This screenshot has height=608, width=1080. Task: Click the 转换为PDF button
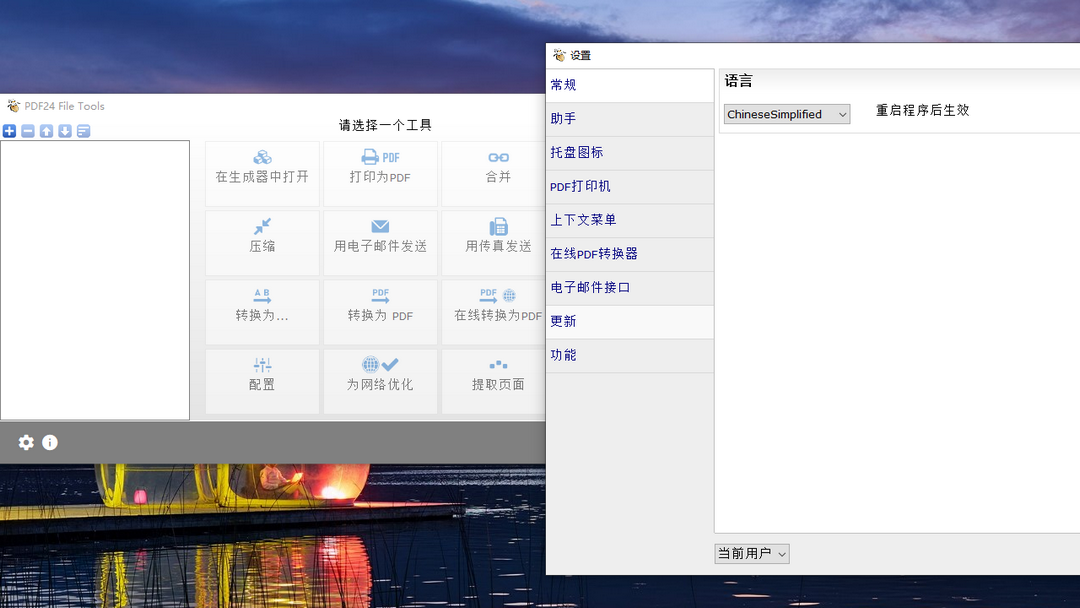point(380,312)
